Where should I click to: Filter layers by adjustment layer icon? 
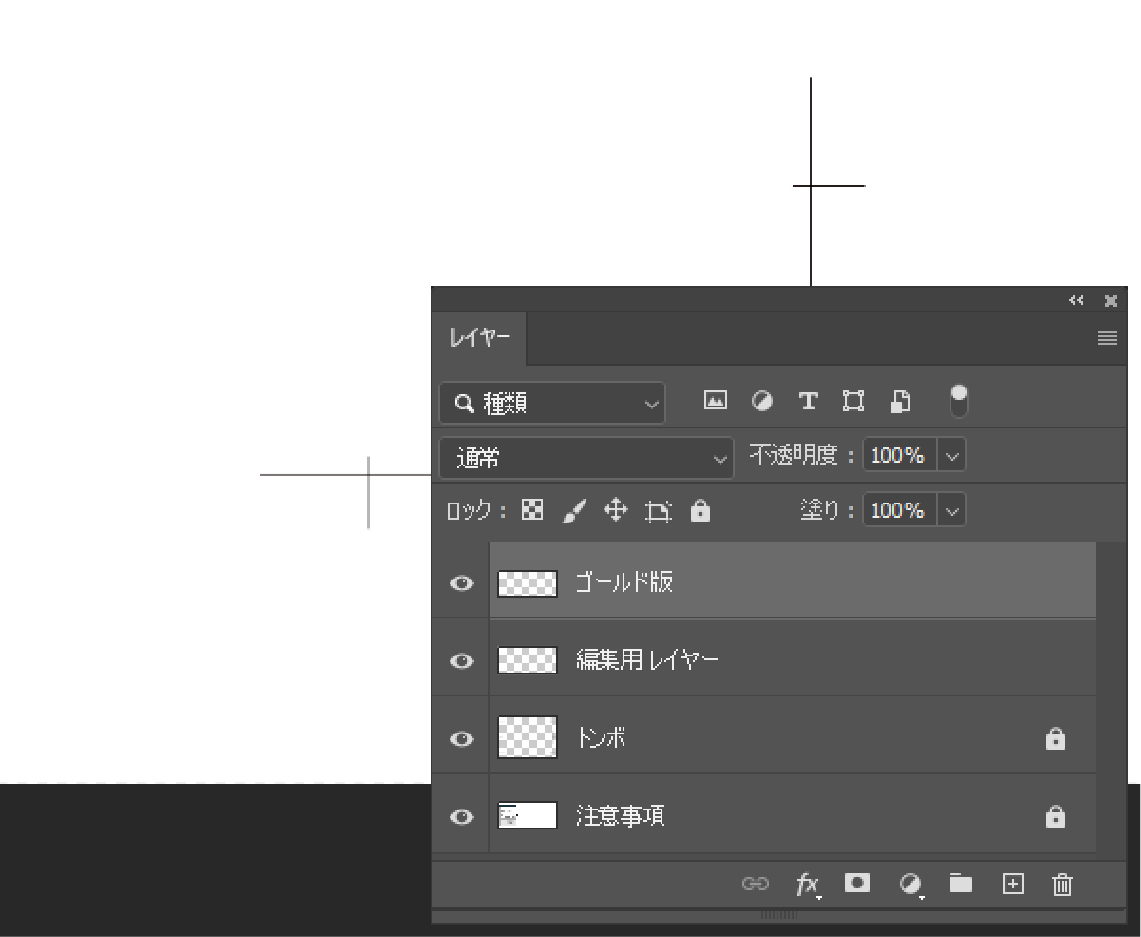(762, 401)
